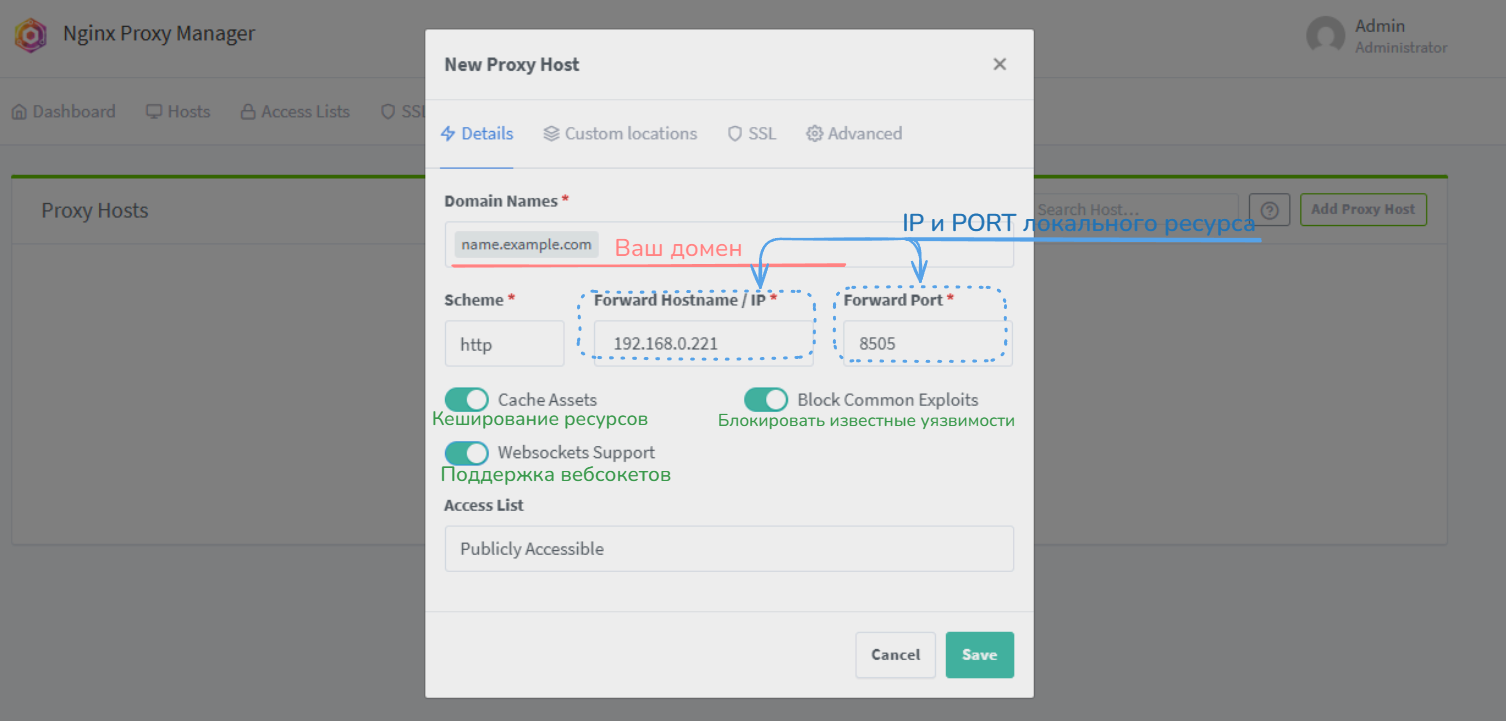Click the Search Host input field
1506x721 pixels.
tap(1134, 210)
